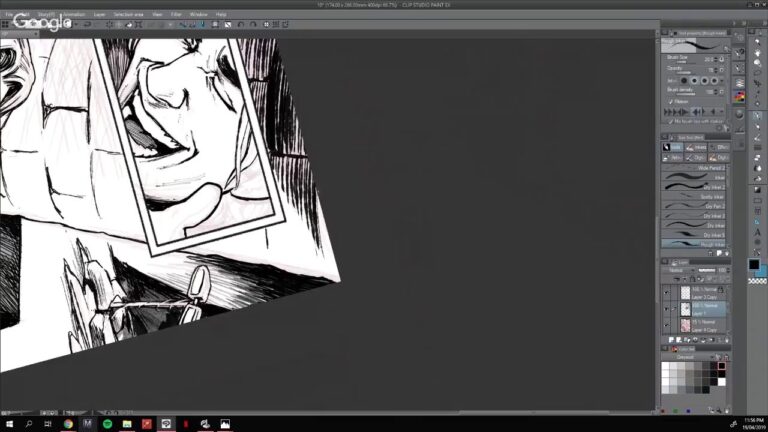Close the canvas document tab

[x=36, y=34]
